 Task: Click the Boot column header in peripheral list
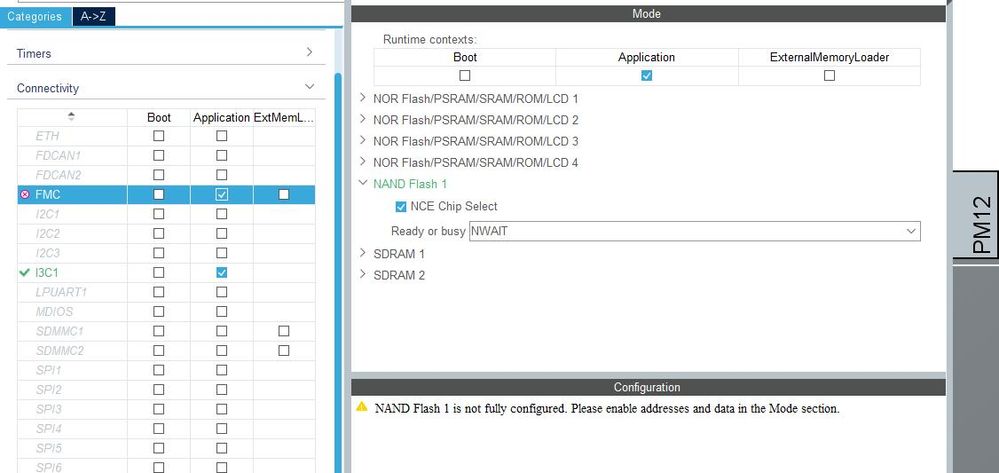point(159,117)
